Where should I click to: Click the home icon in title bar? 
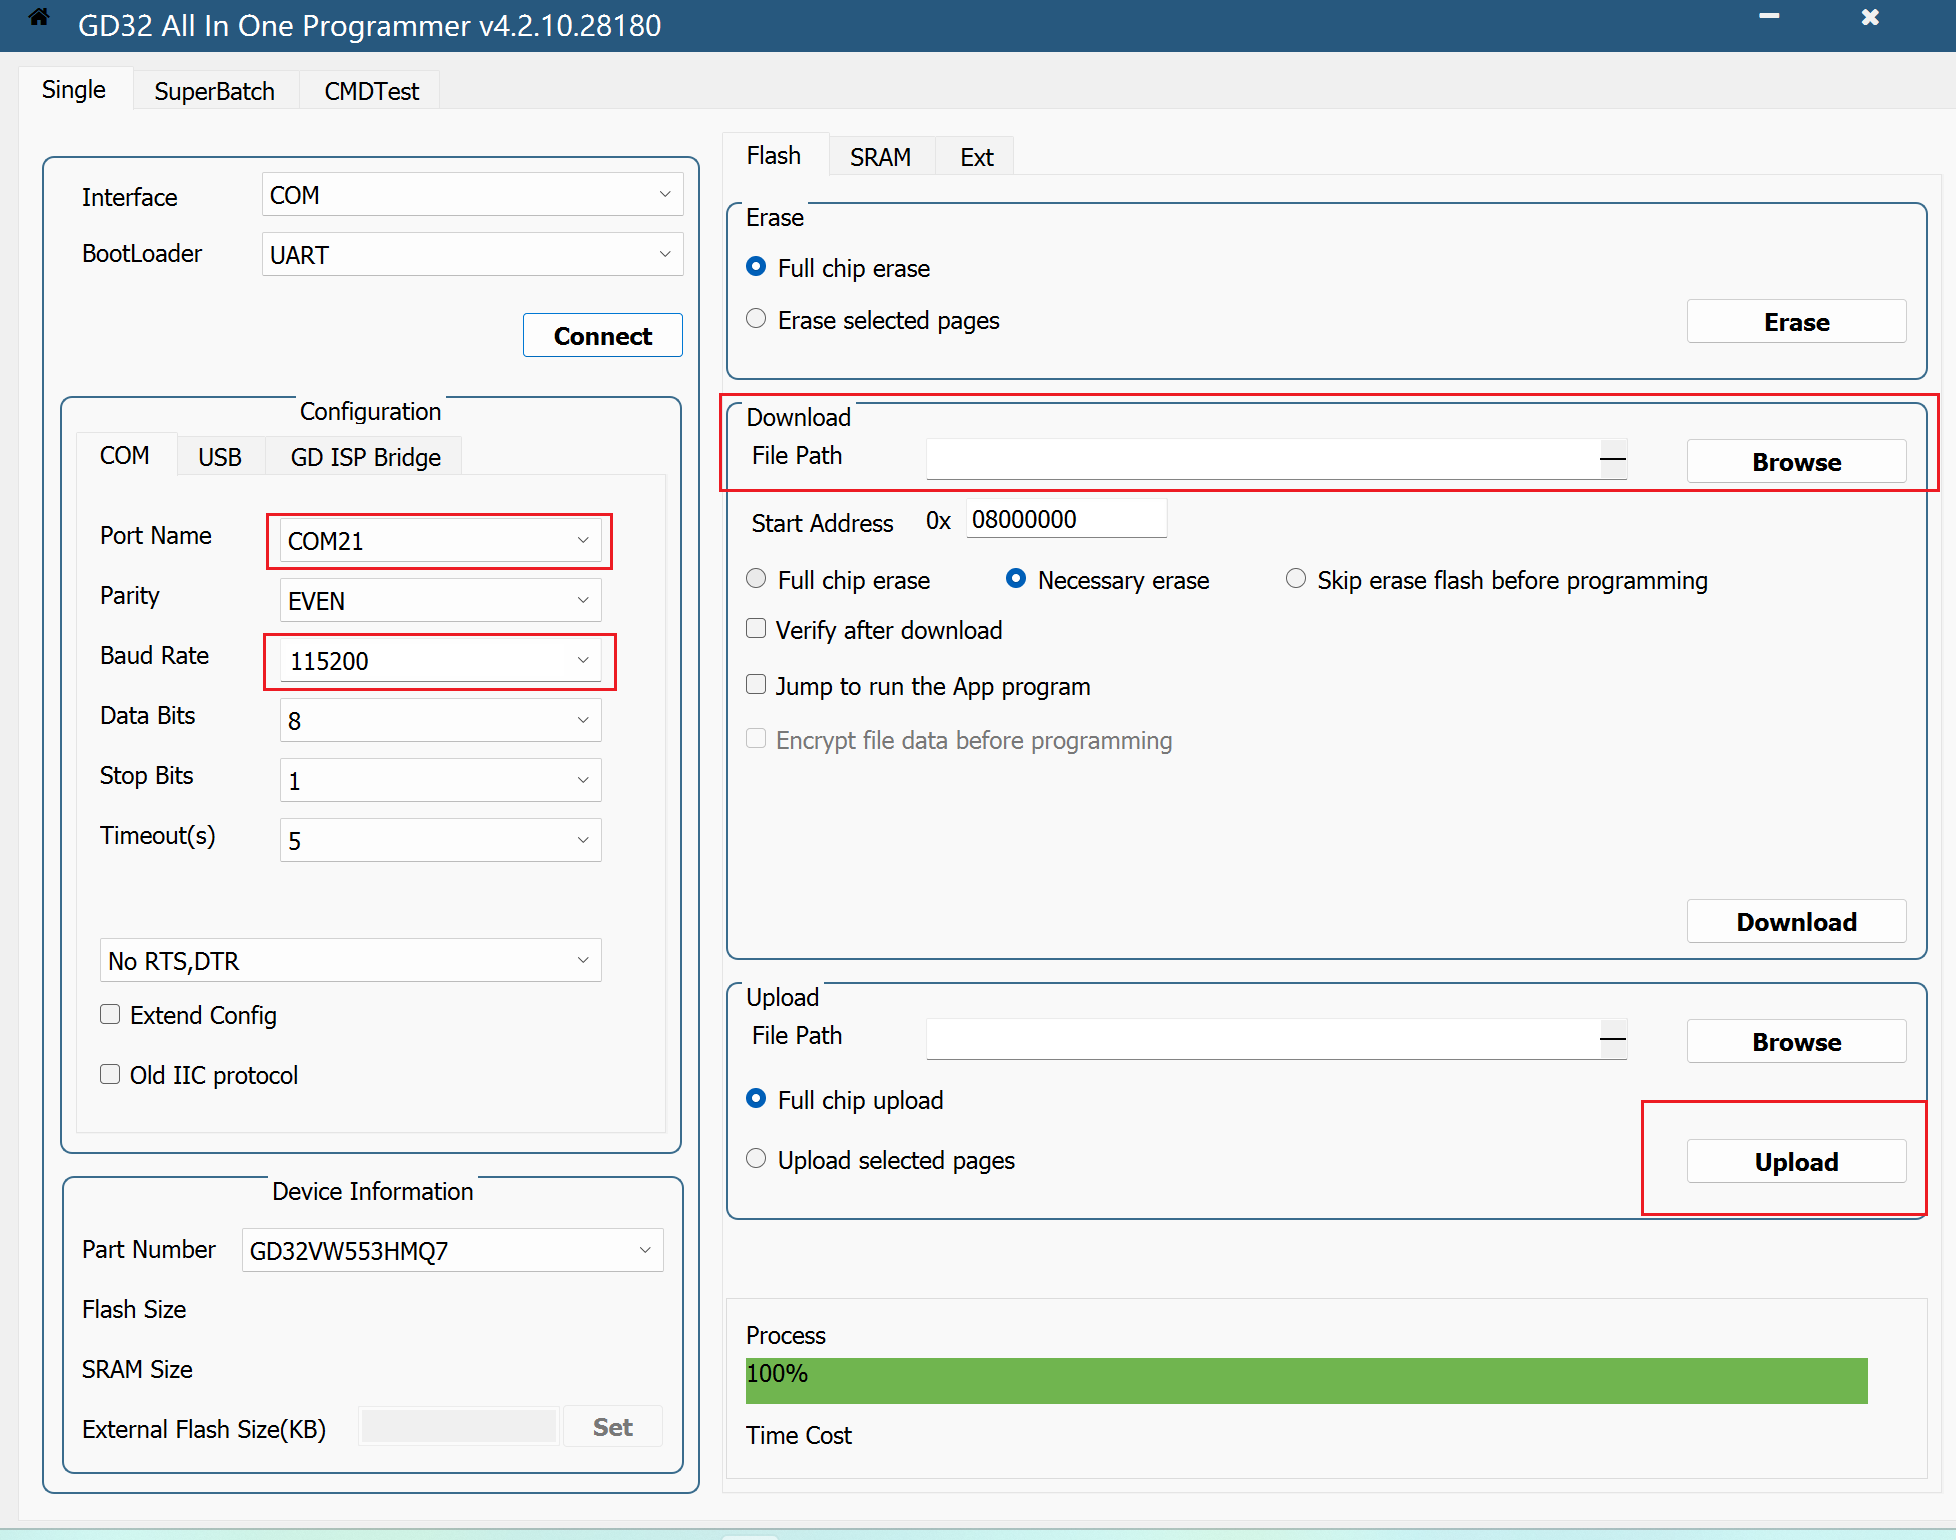click(x=39, y=17)
